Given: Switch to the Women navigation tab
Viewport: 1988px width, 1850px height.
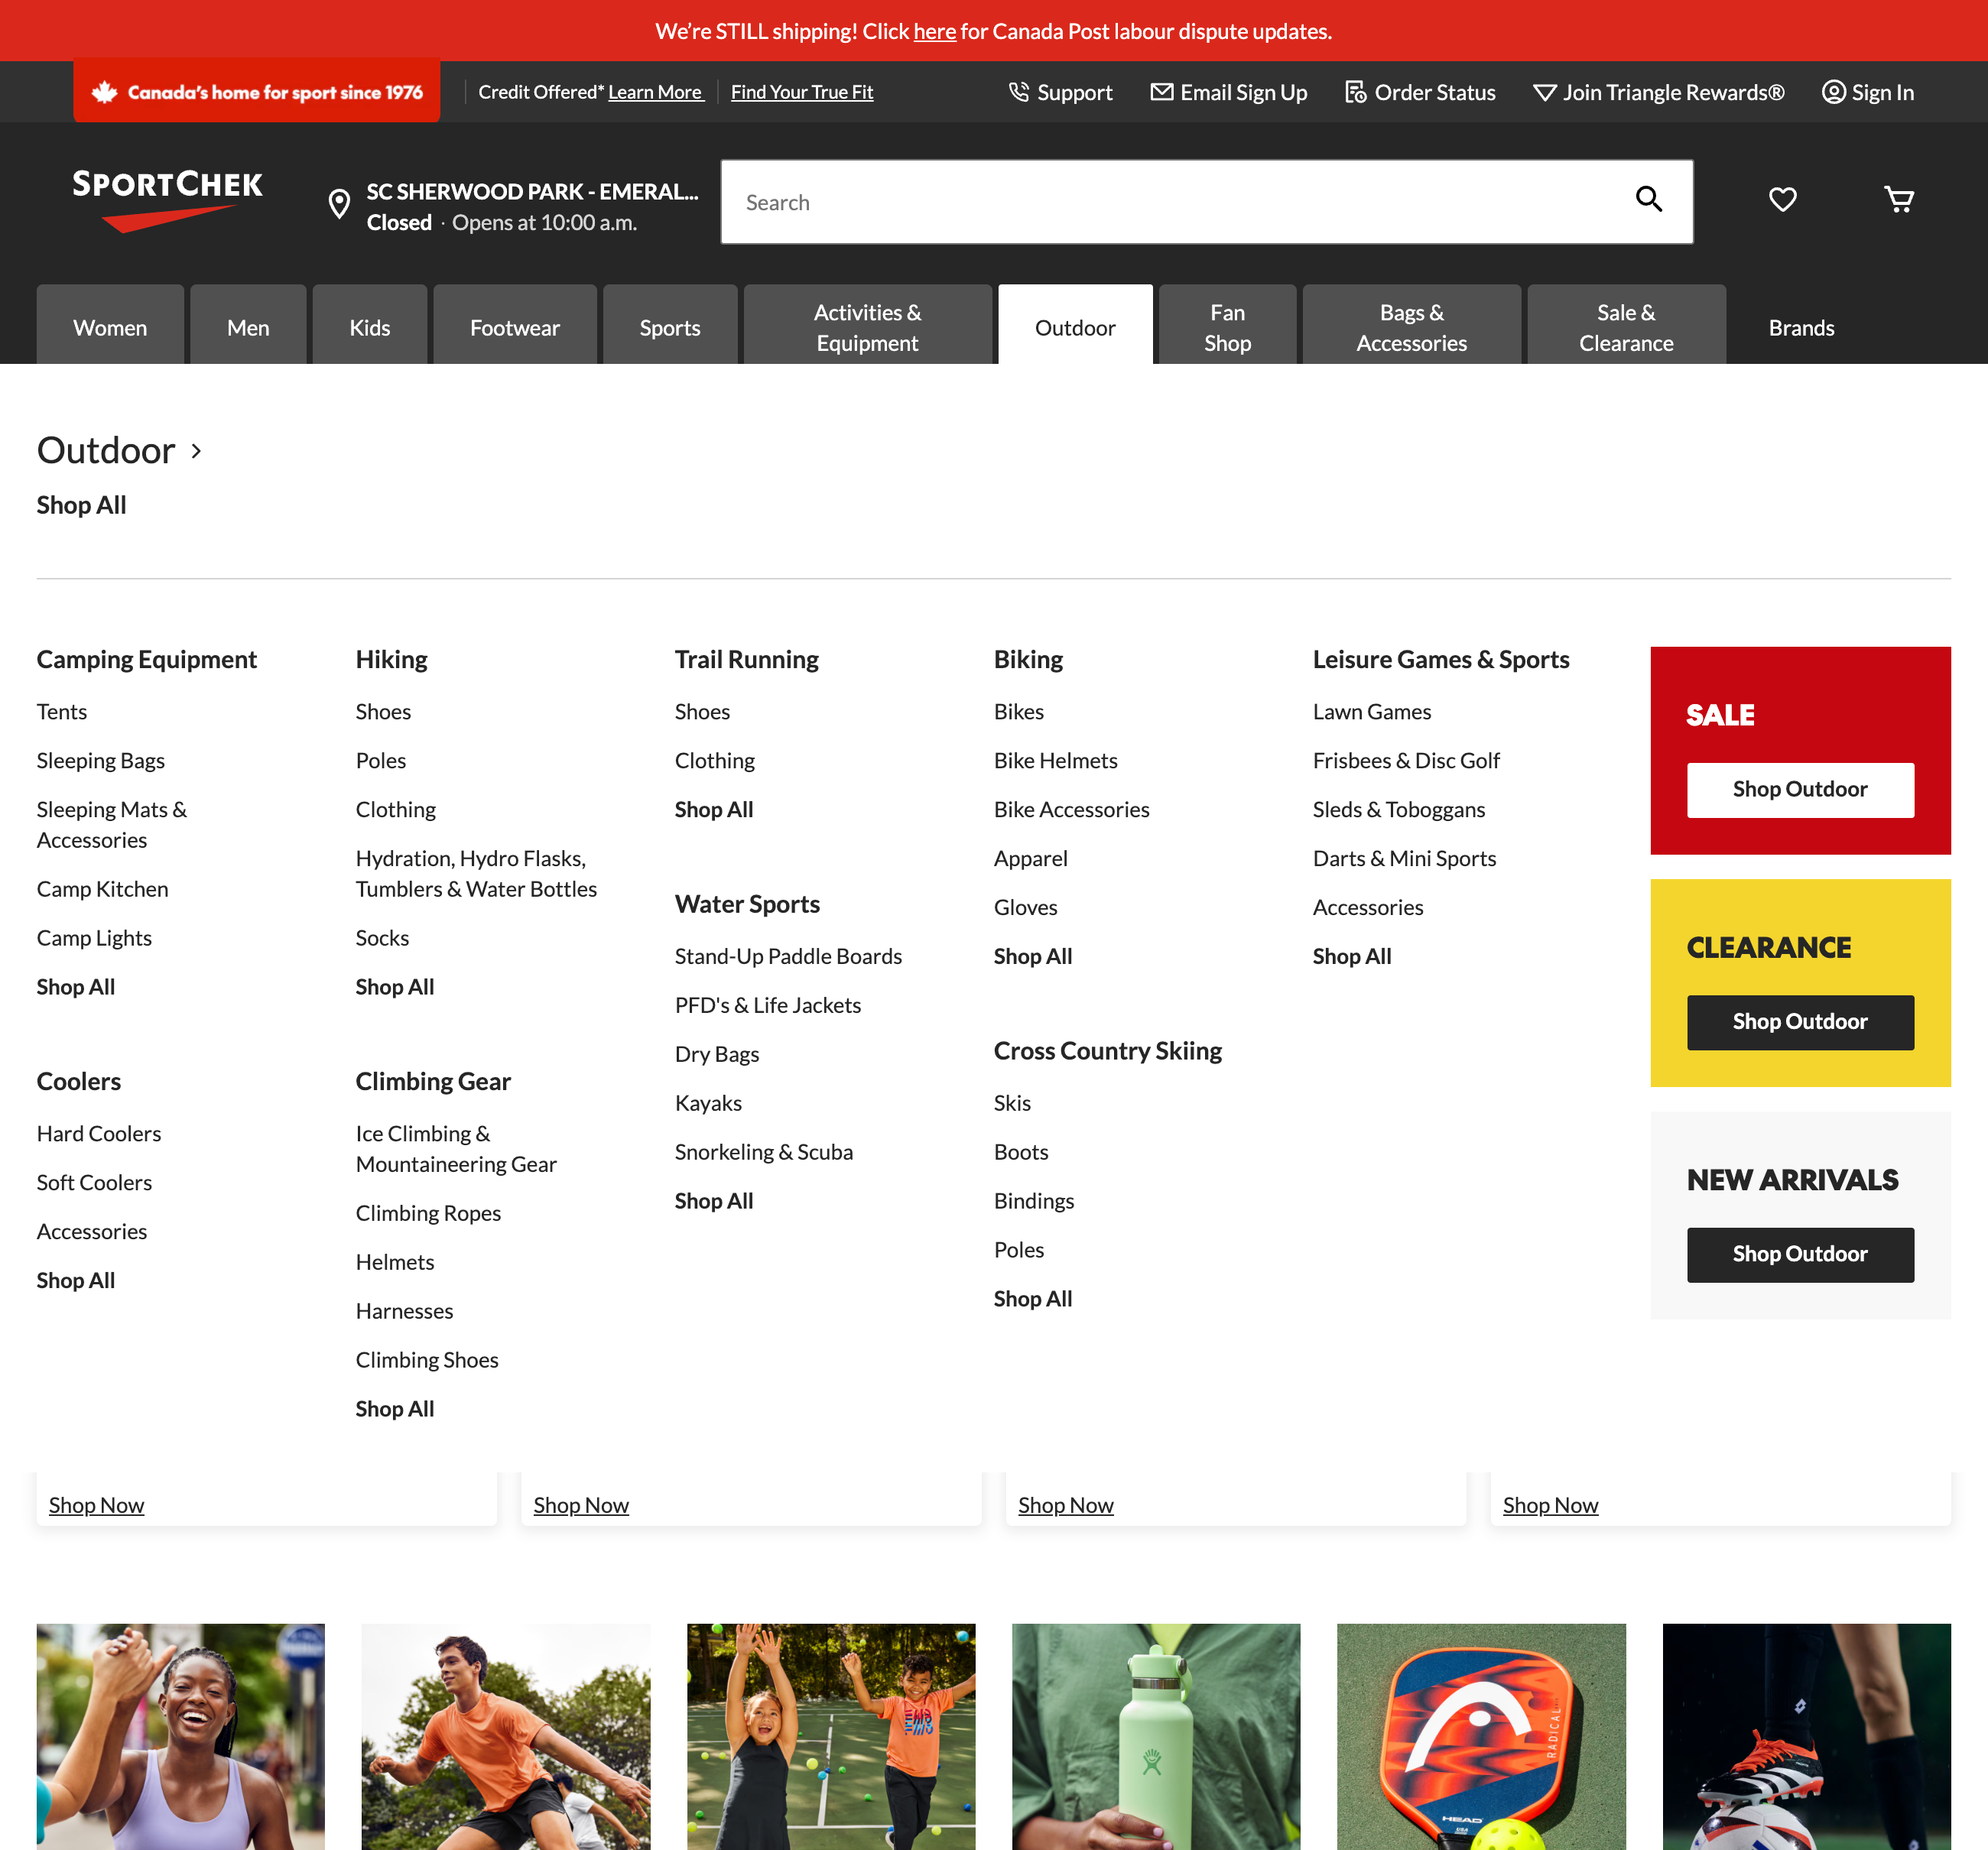Looking at the screenshot, I should coord(110,326).
